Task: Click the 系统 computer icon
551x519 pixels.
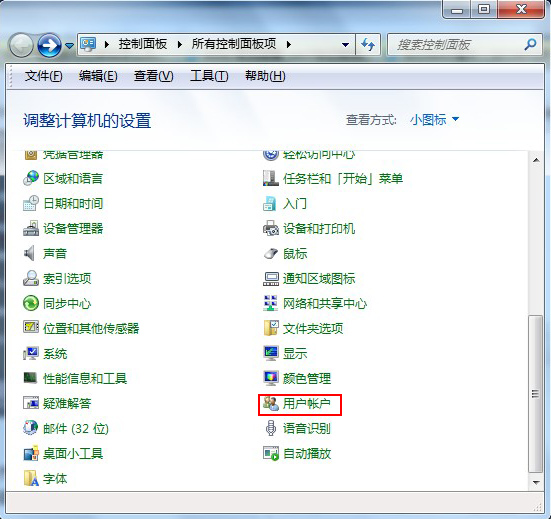Action: click(x=31, y=353)
